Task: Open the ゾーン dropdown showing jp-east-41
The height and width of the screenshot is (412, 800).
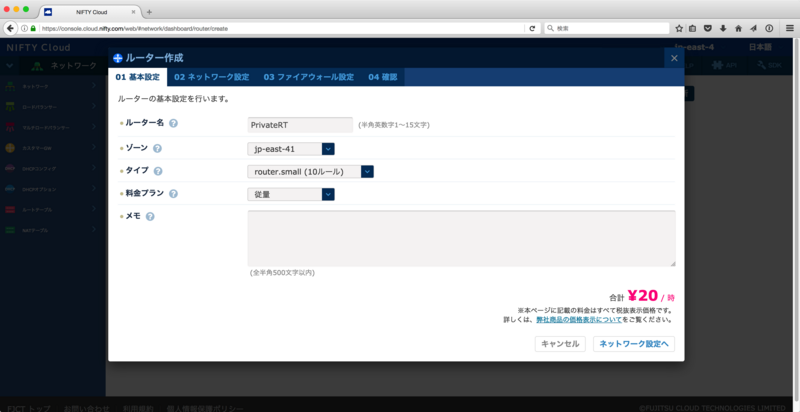Action: coord(291,149)
